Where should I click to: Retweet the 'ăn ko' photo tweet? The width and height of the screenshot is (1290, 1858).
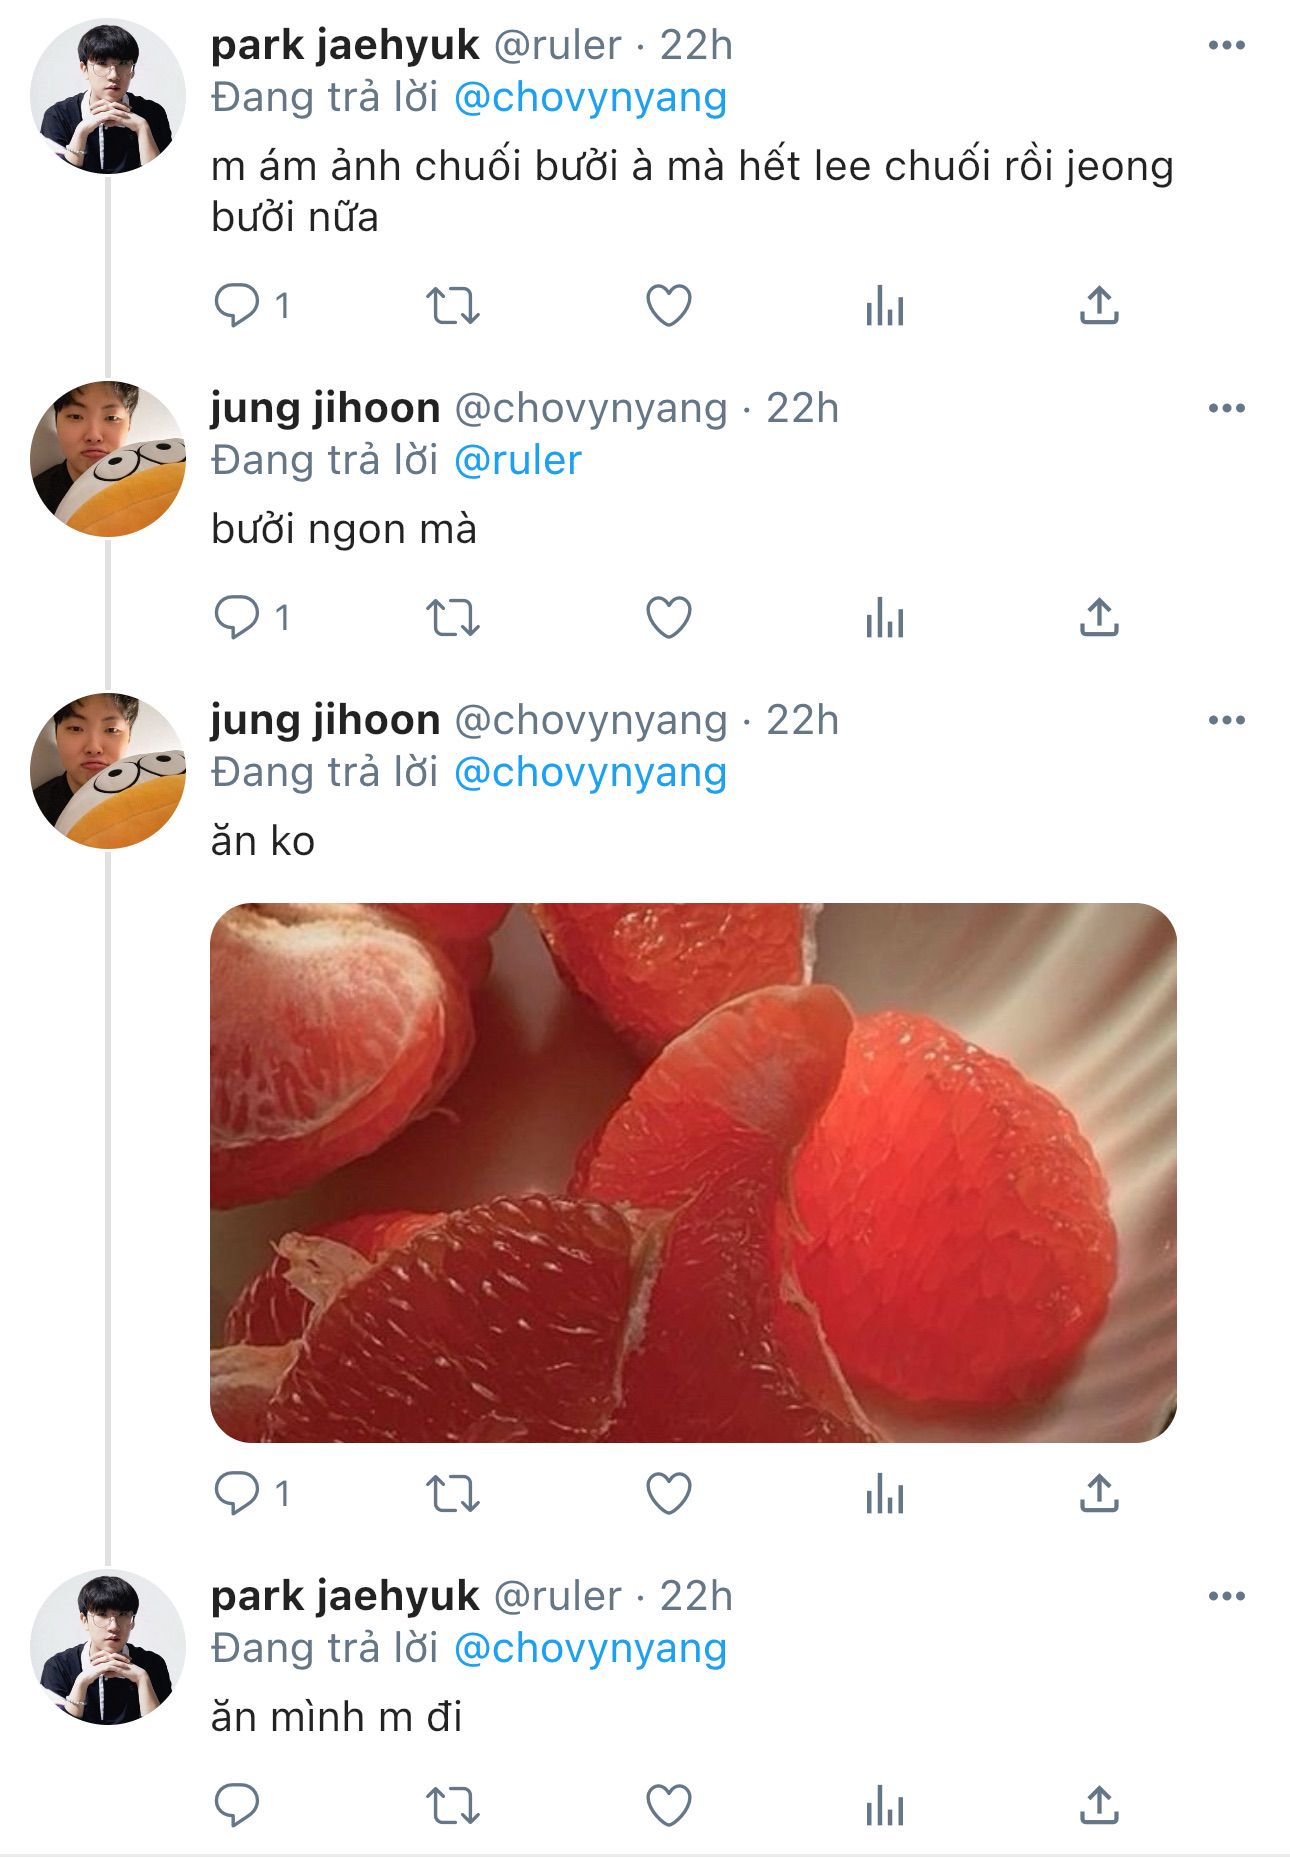(453, 1494)
